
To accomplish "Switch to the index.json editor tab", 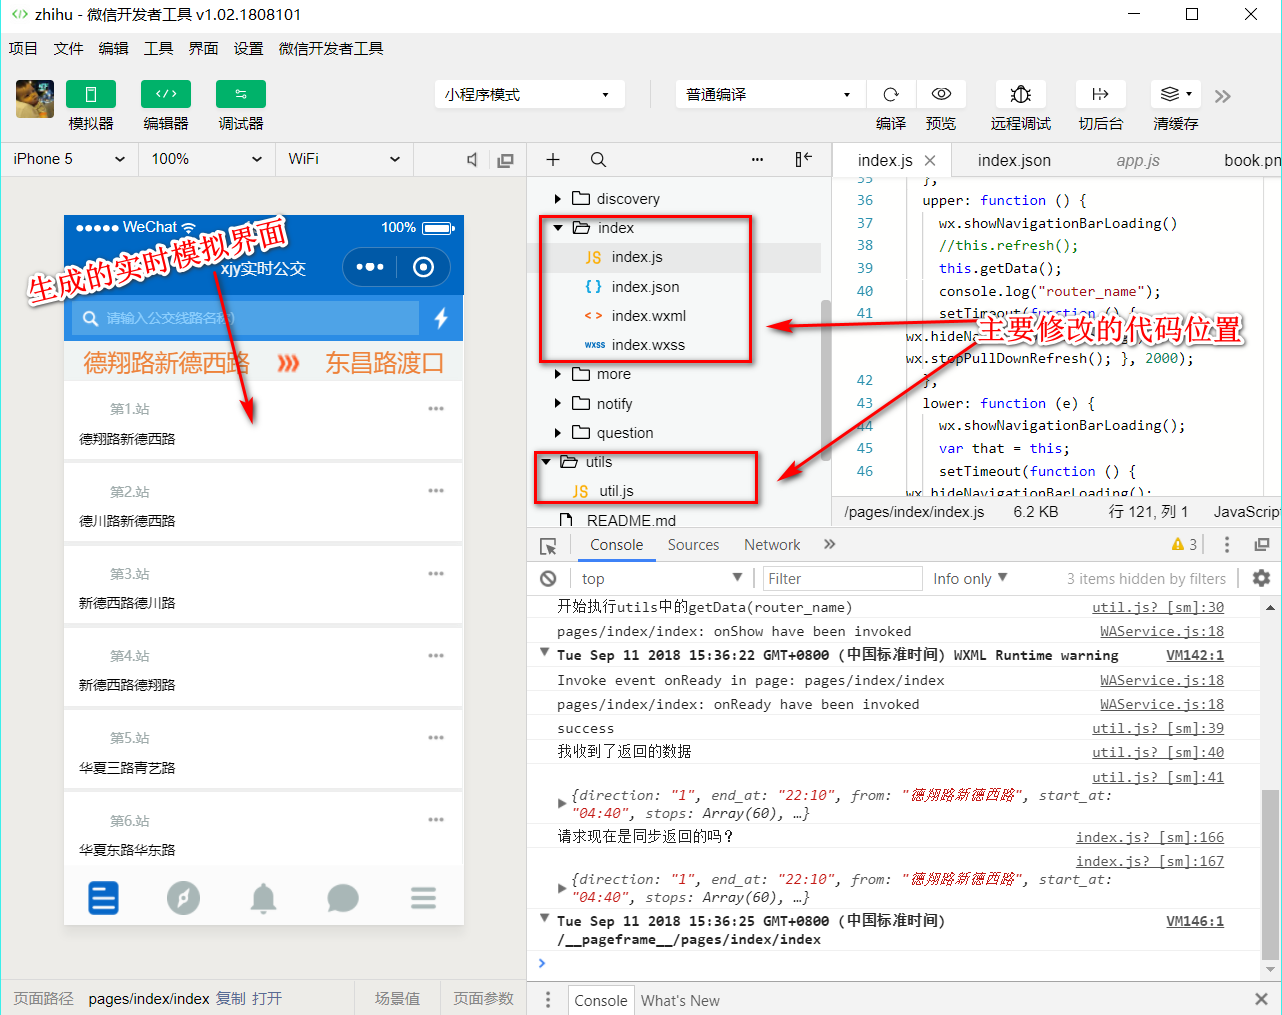I will click(1014, 160).
